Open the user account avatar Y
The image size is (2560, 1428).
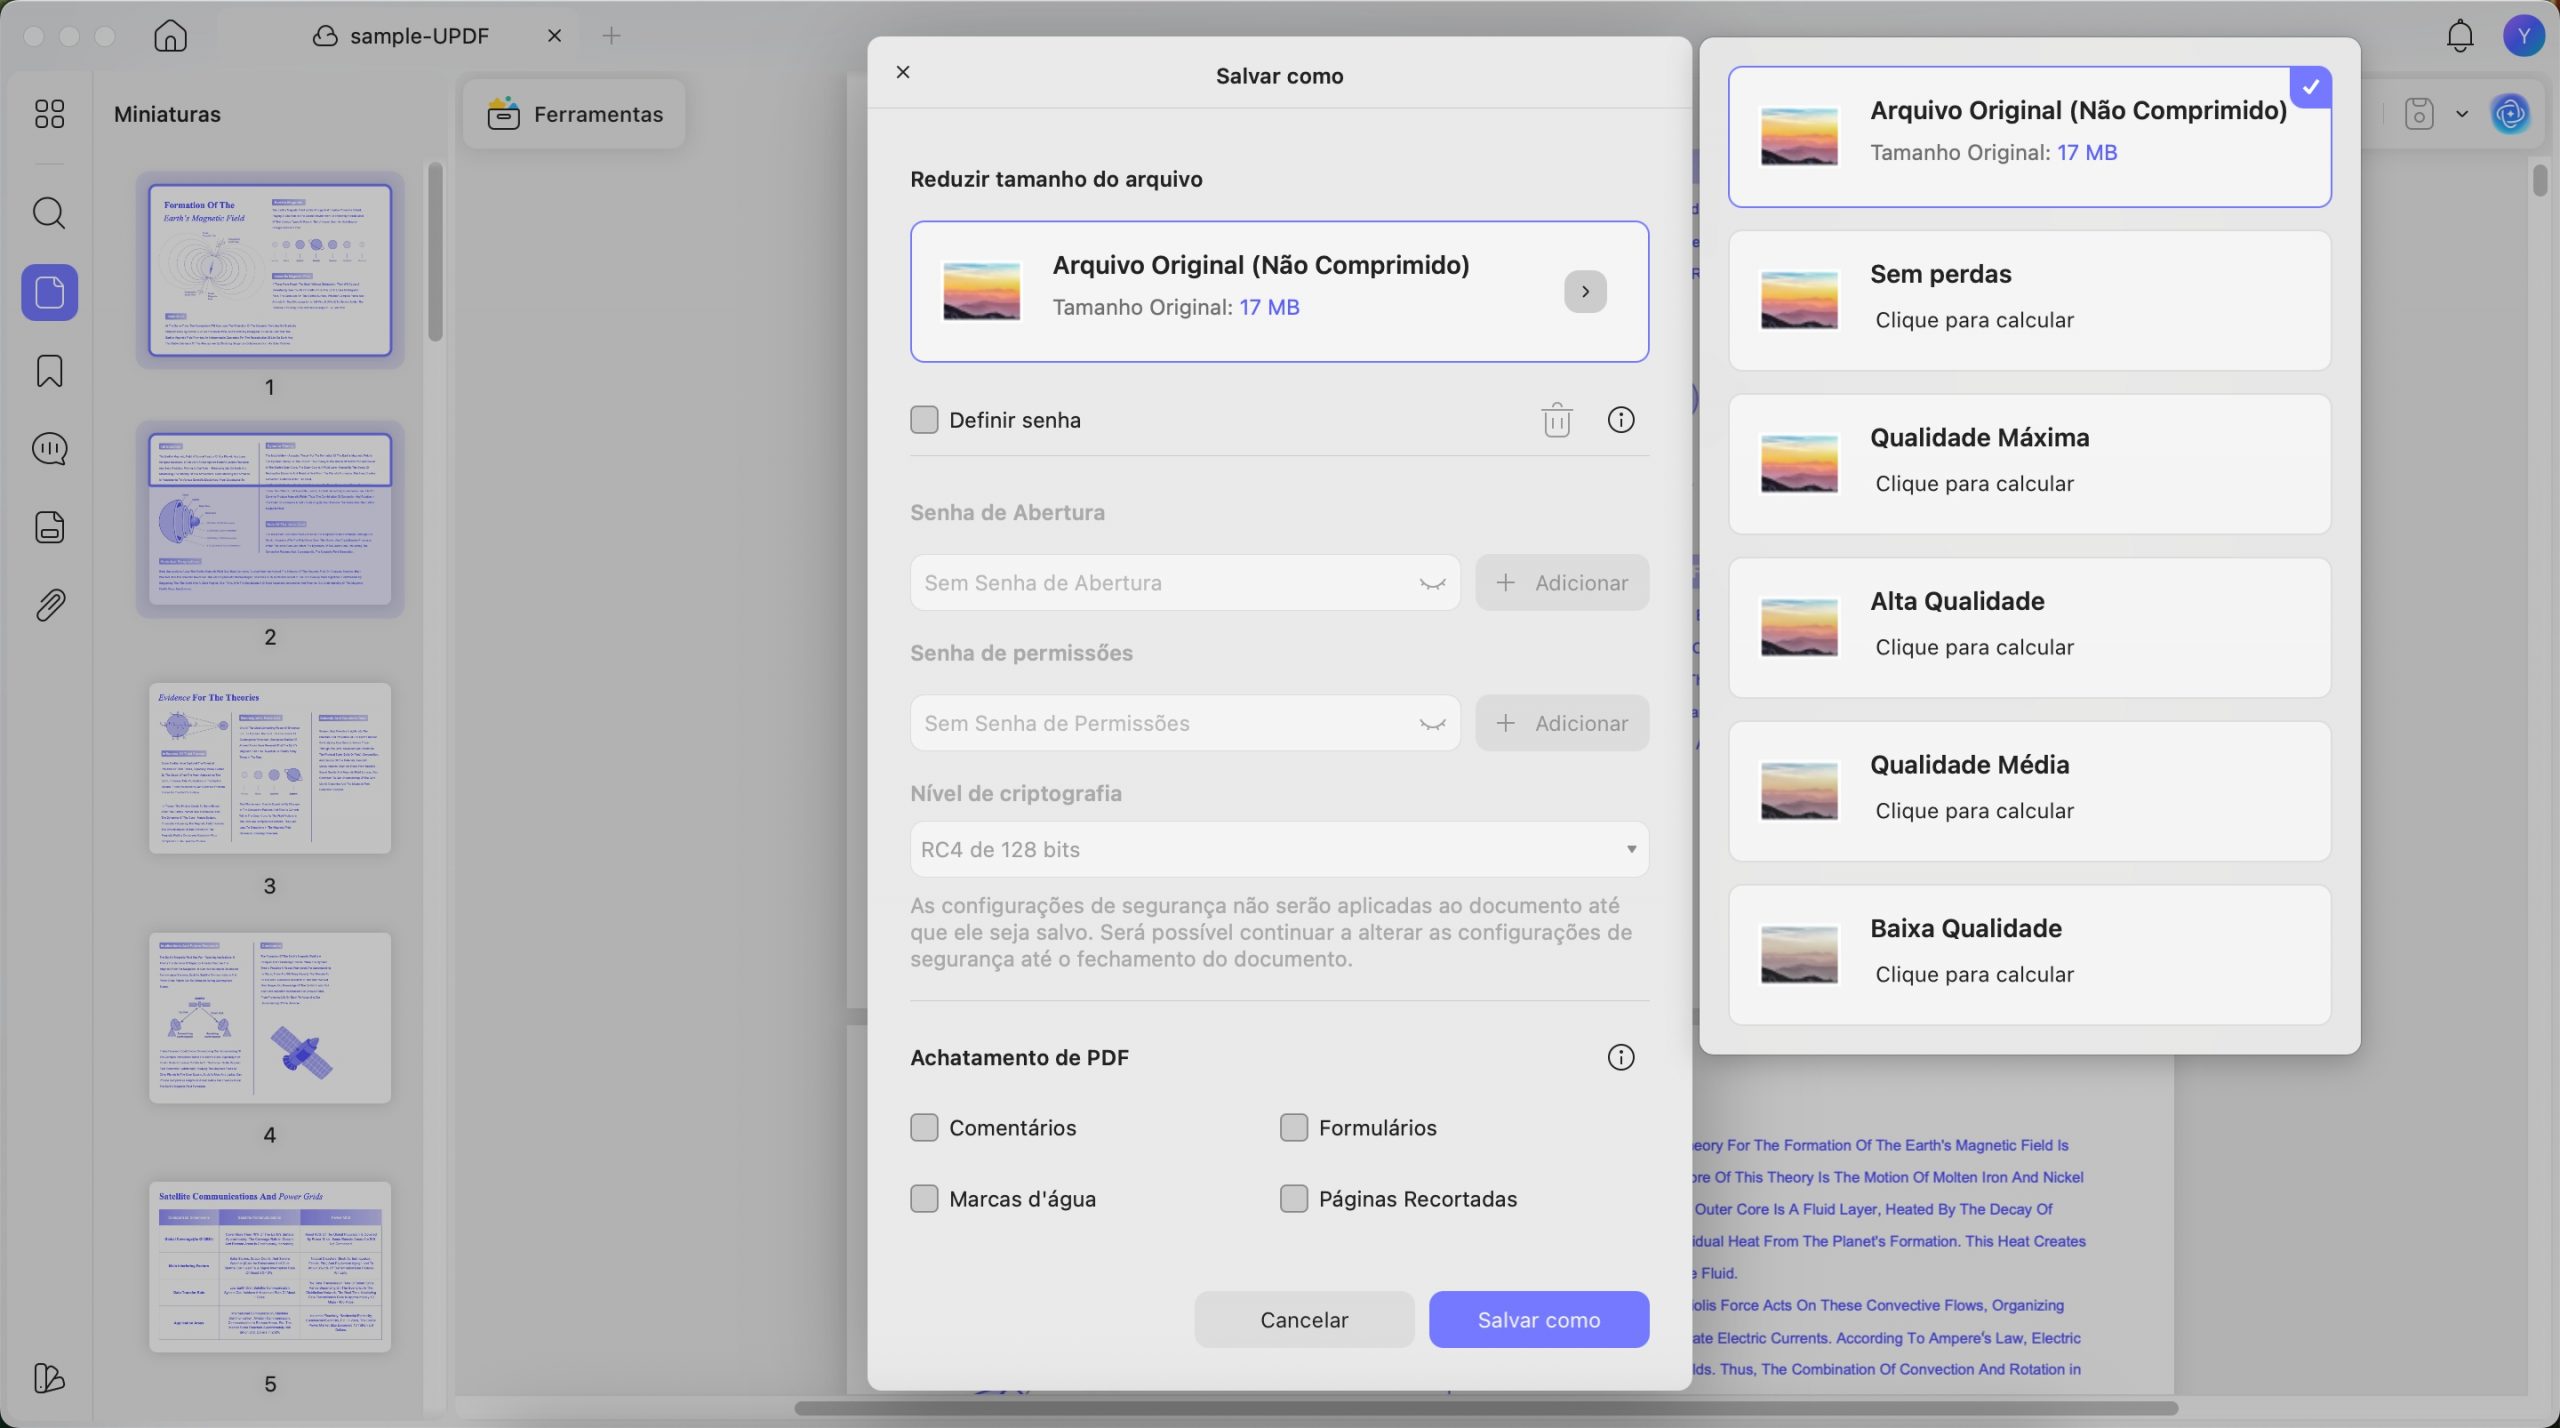coord(2523,36)
